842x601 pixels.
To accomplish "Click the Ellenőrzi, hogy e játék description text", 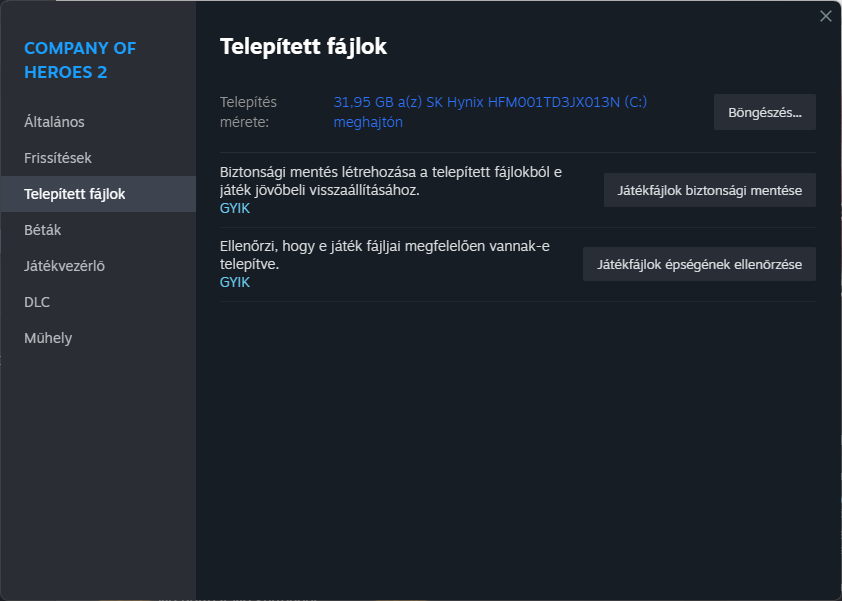I will (384, 255).
